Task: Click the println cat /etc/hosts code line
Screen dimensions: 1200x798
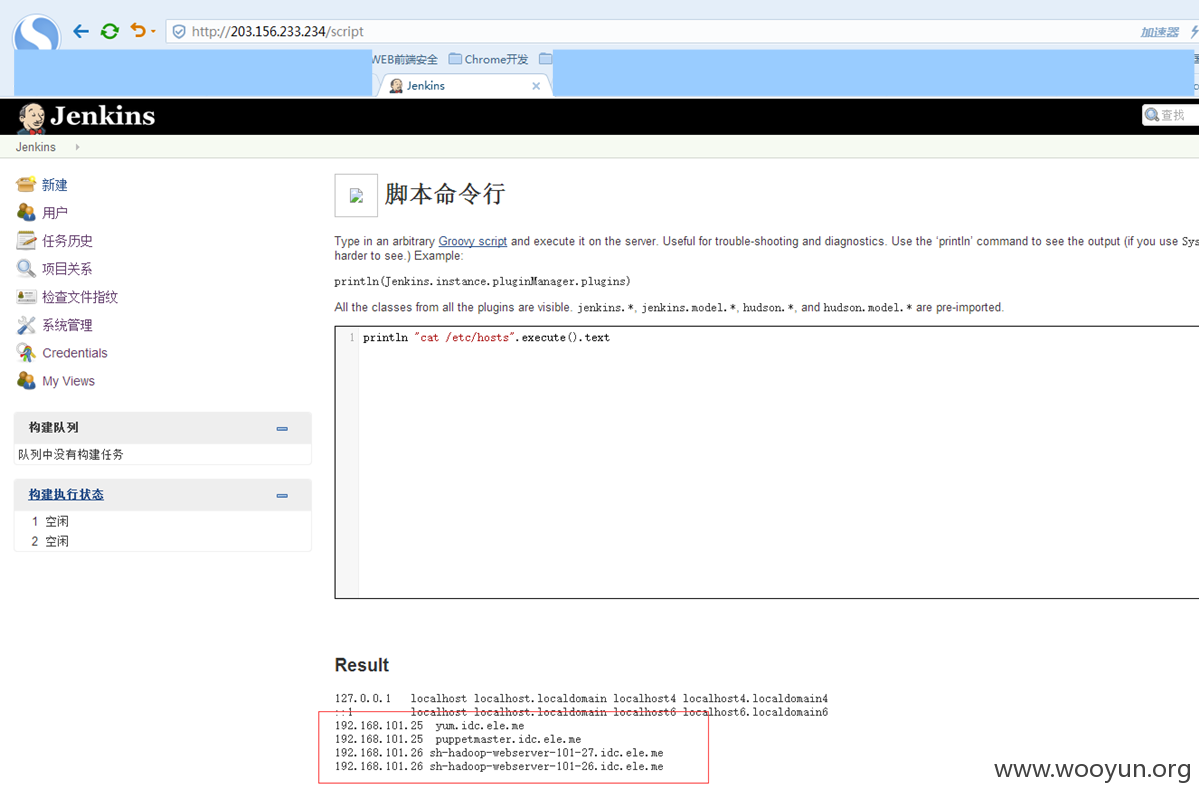Action: 486,338
